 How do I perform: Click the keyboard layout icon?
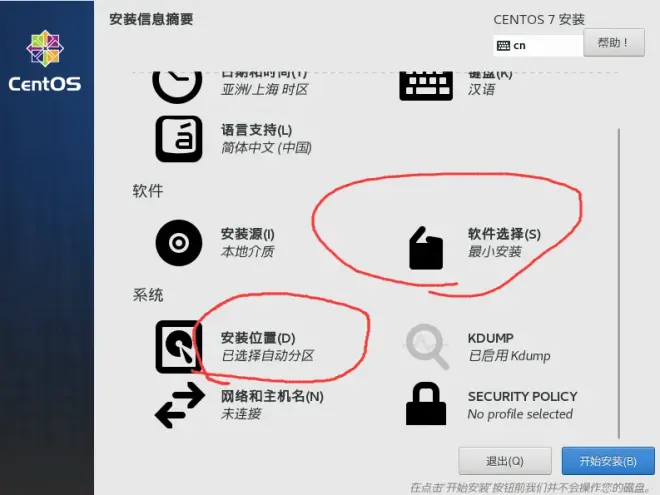click(x=426, y=86)
